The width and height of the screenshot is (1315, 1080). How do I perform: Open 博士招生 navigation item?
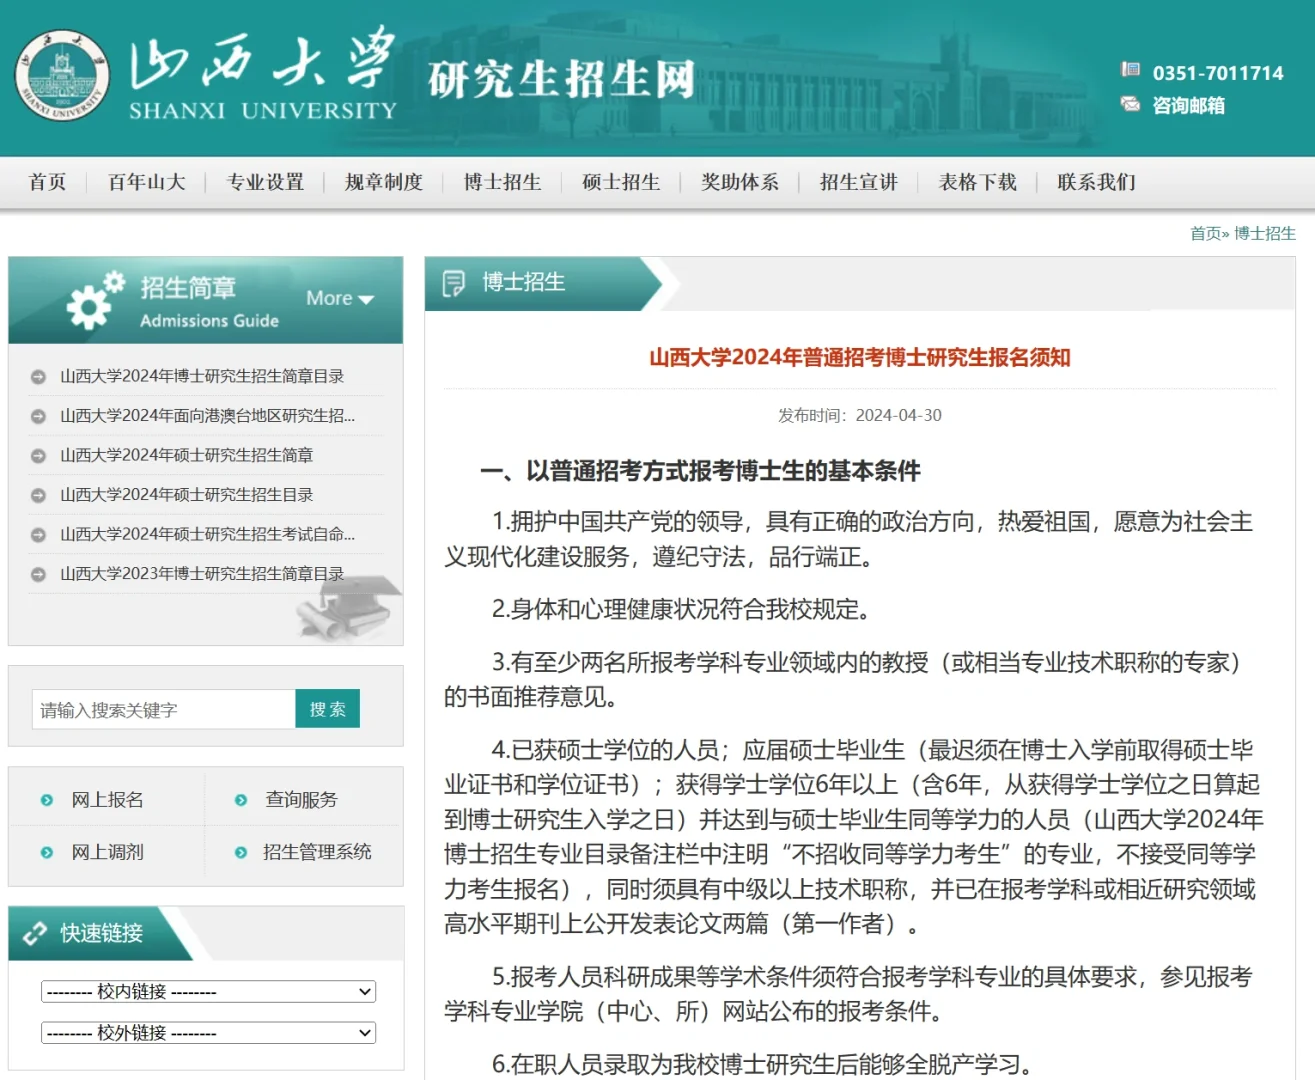pos(502,182)
